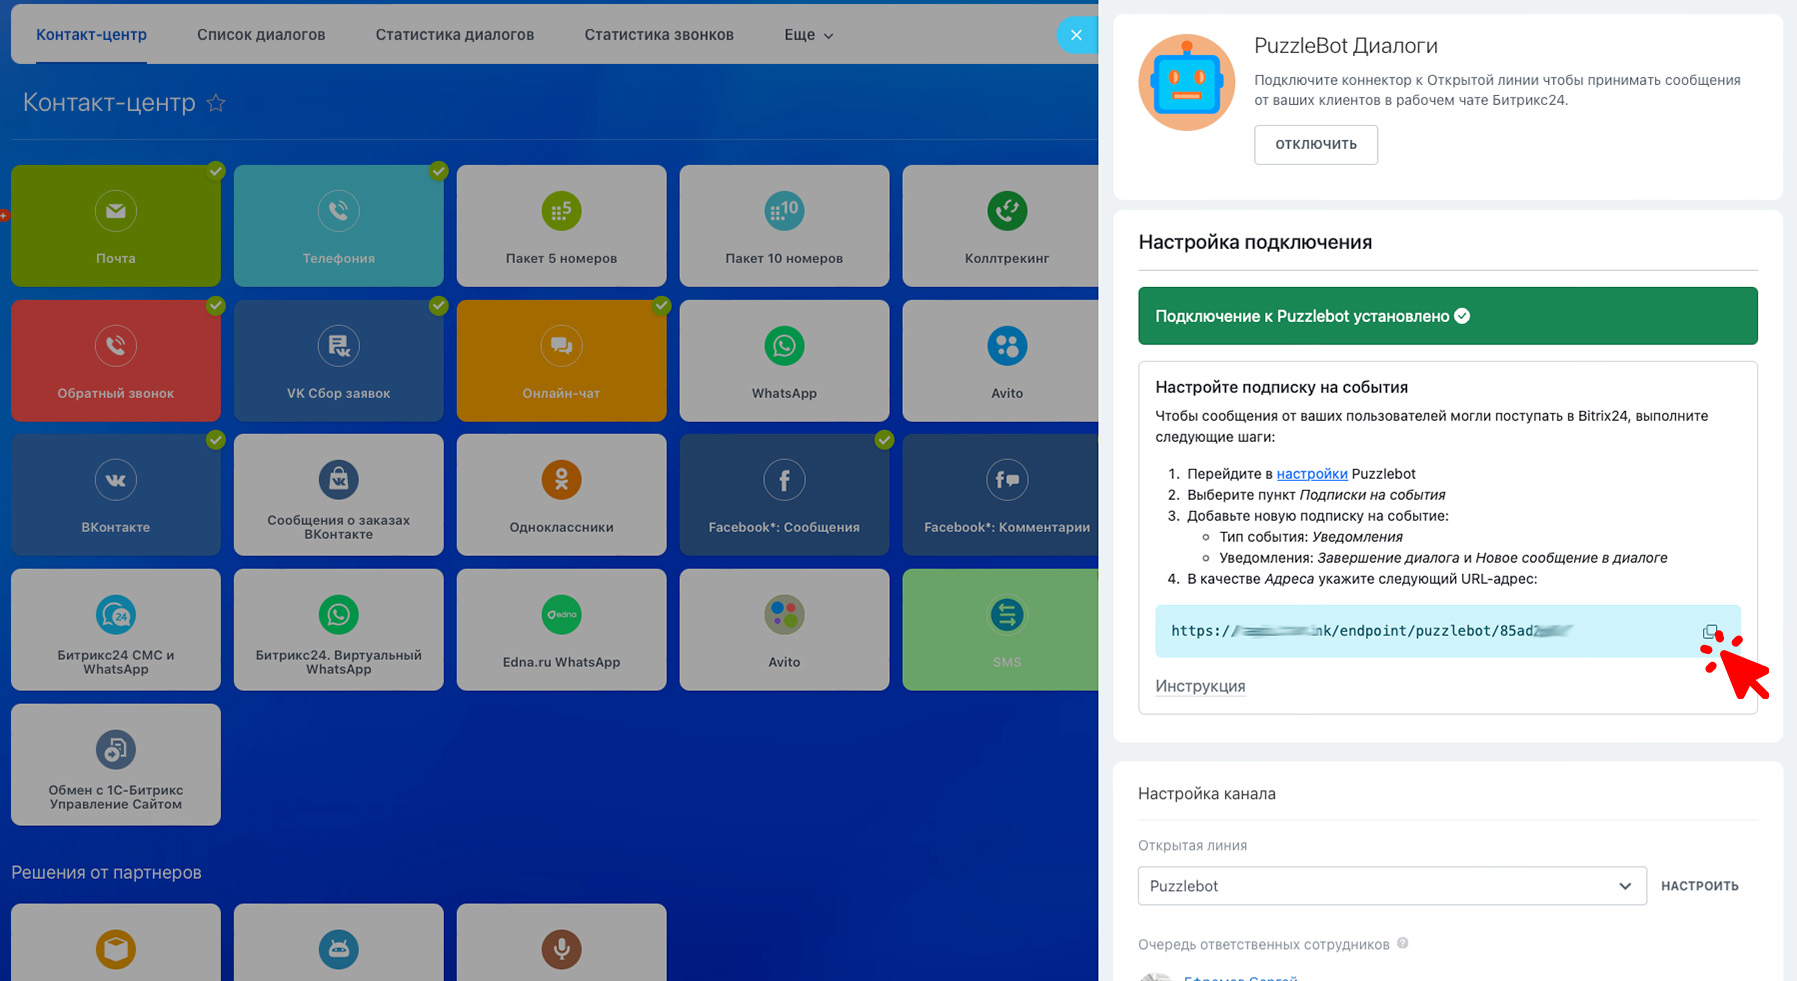The image size is (1797, 981).
Task: Add Контакт-центр to favorites with the star
Action: pos(216,103)
